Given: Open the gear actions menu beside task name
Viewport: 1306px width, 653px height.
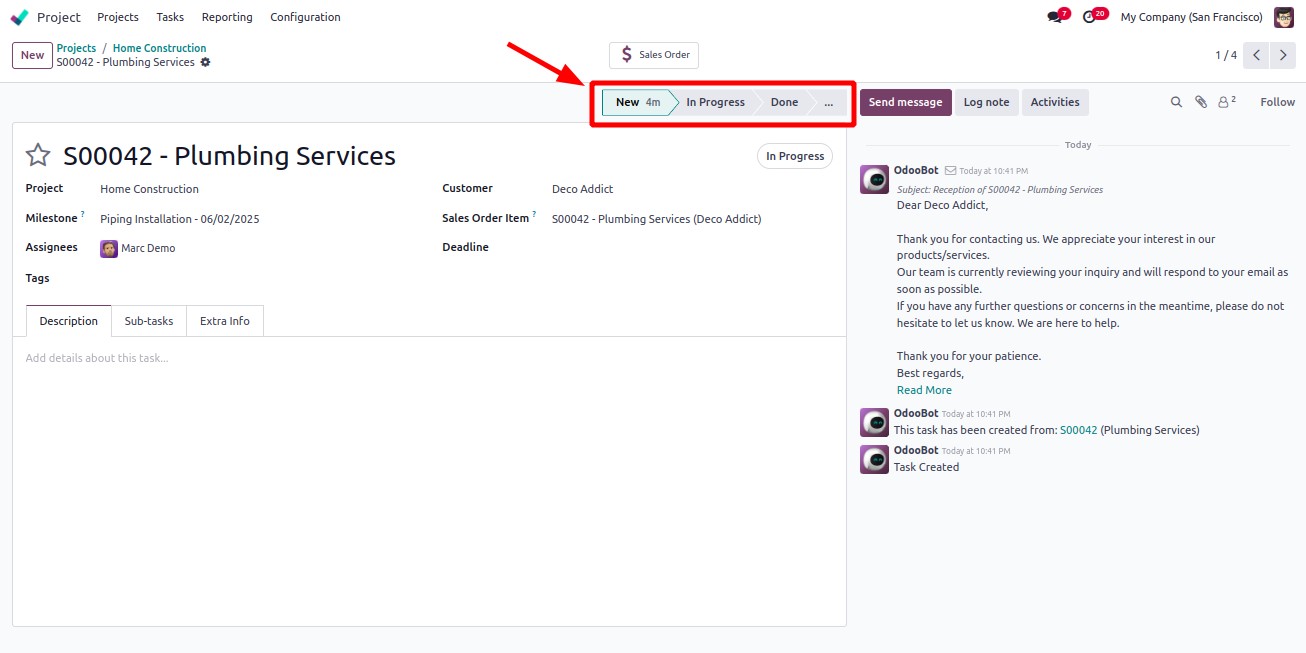Looking at the screenshot, I should pos(205,62).
